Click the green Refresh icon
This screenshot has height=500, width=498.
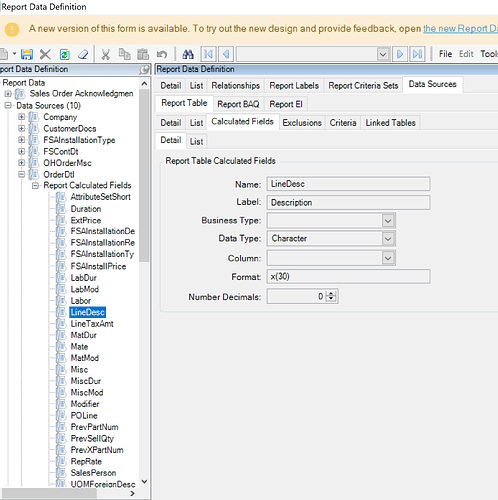[65, 54]
